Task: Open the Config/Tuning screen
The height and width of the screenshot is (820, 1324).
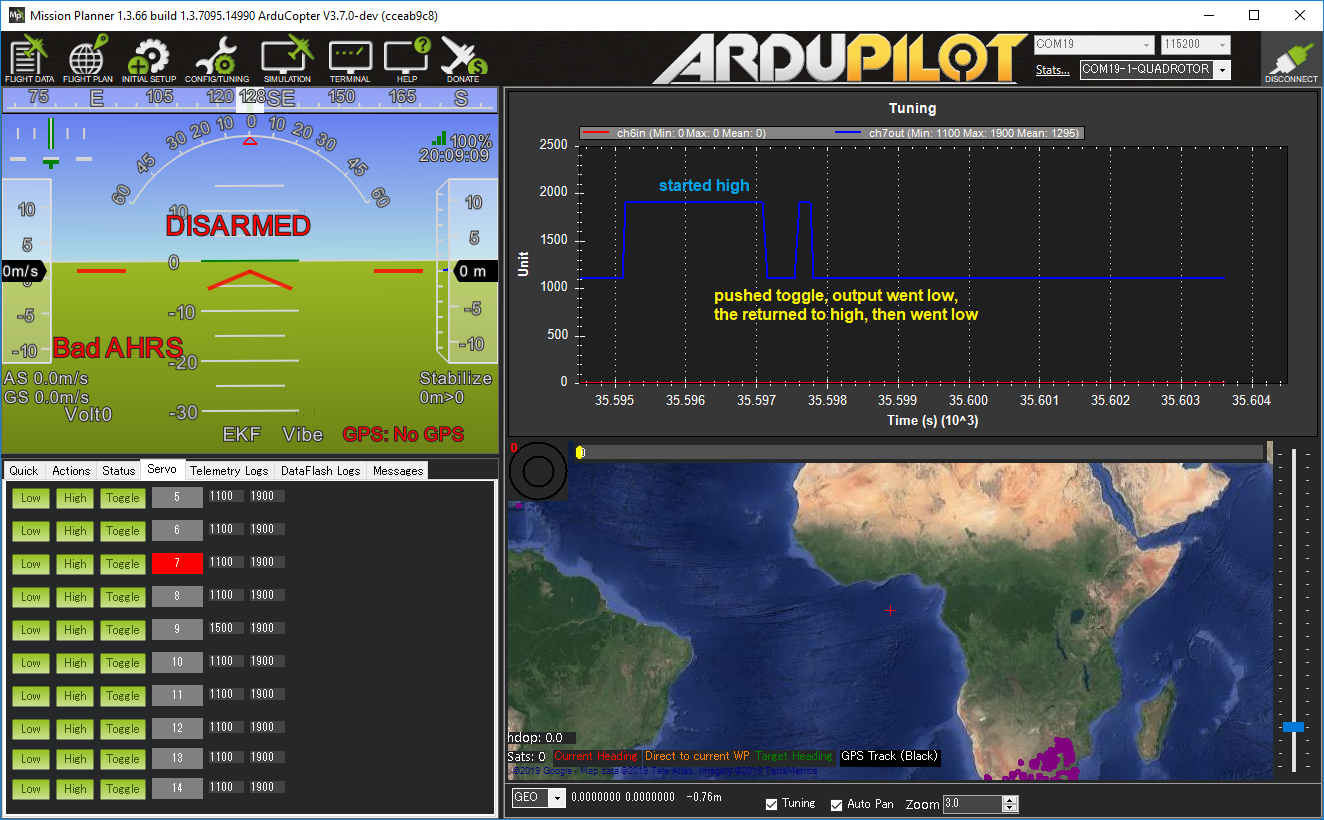Action: tap(216, 60)
